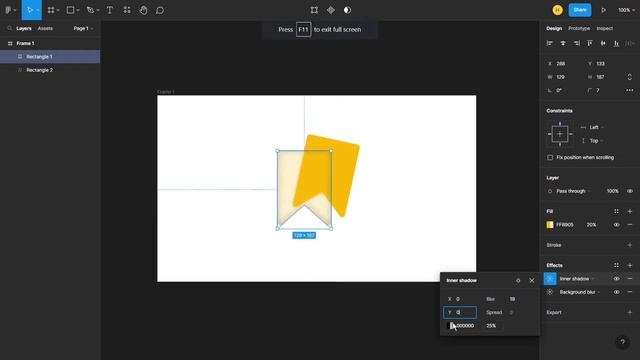
Task: Search layers with the magnifier icon
Action: pyautogui.click(x=9, y=29)
